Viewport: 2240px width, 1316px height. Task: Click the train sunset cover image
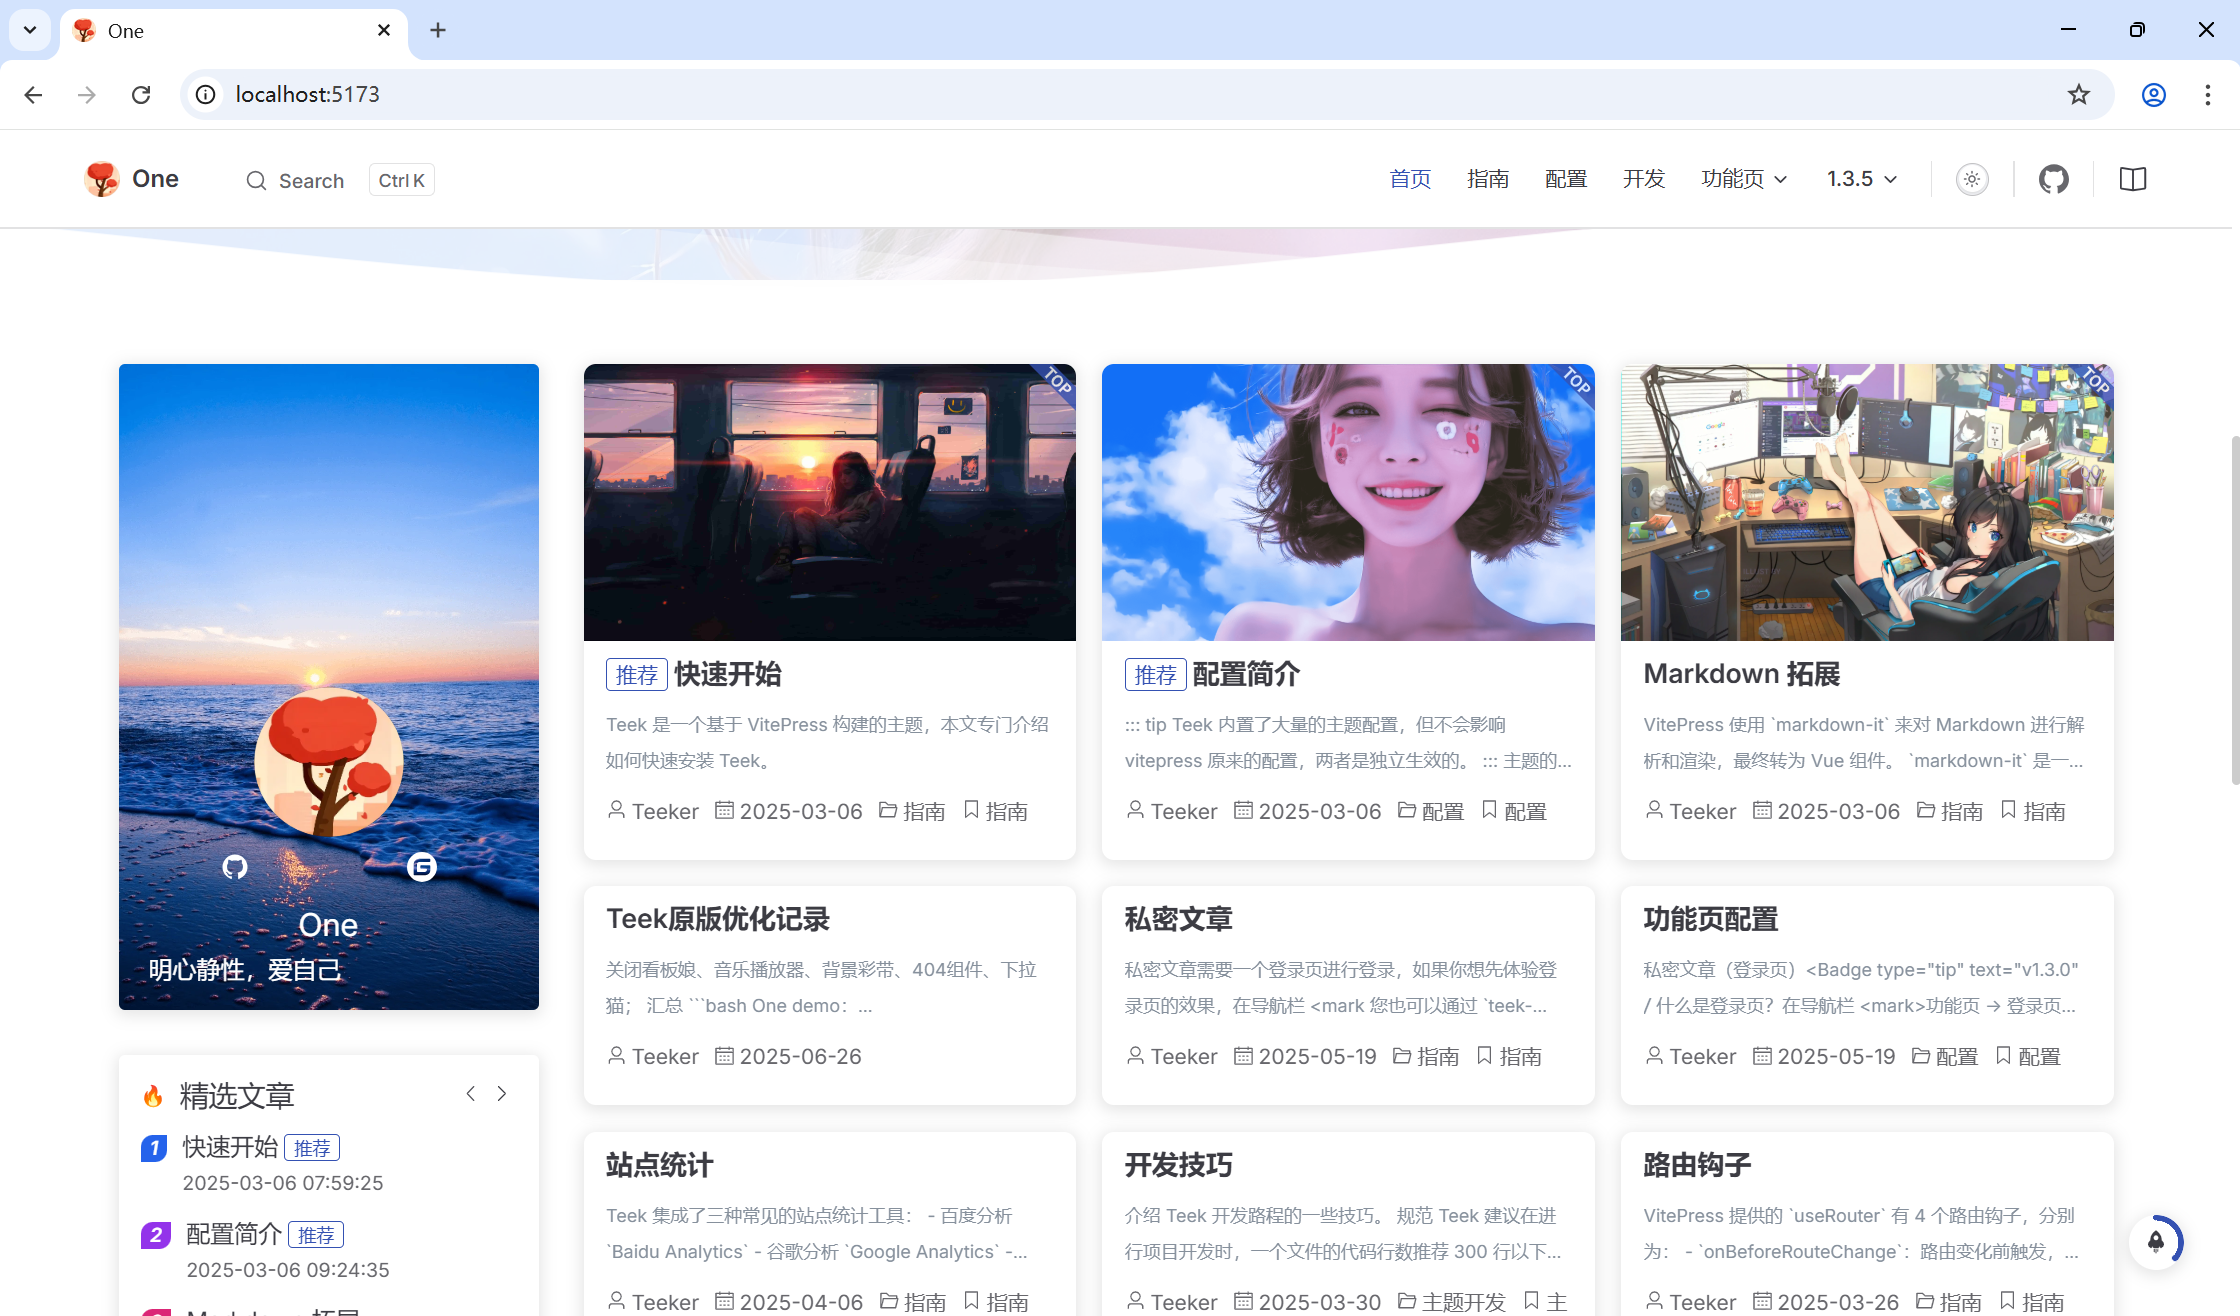(x=830, y=502)
